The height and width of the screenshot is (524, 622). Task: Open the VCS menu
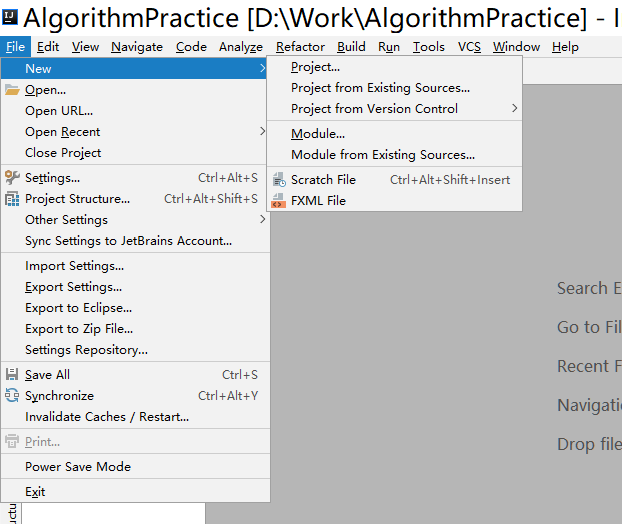[469, 47]
